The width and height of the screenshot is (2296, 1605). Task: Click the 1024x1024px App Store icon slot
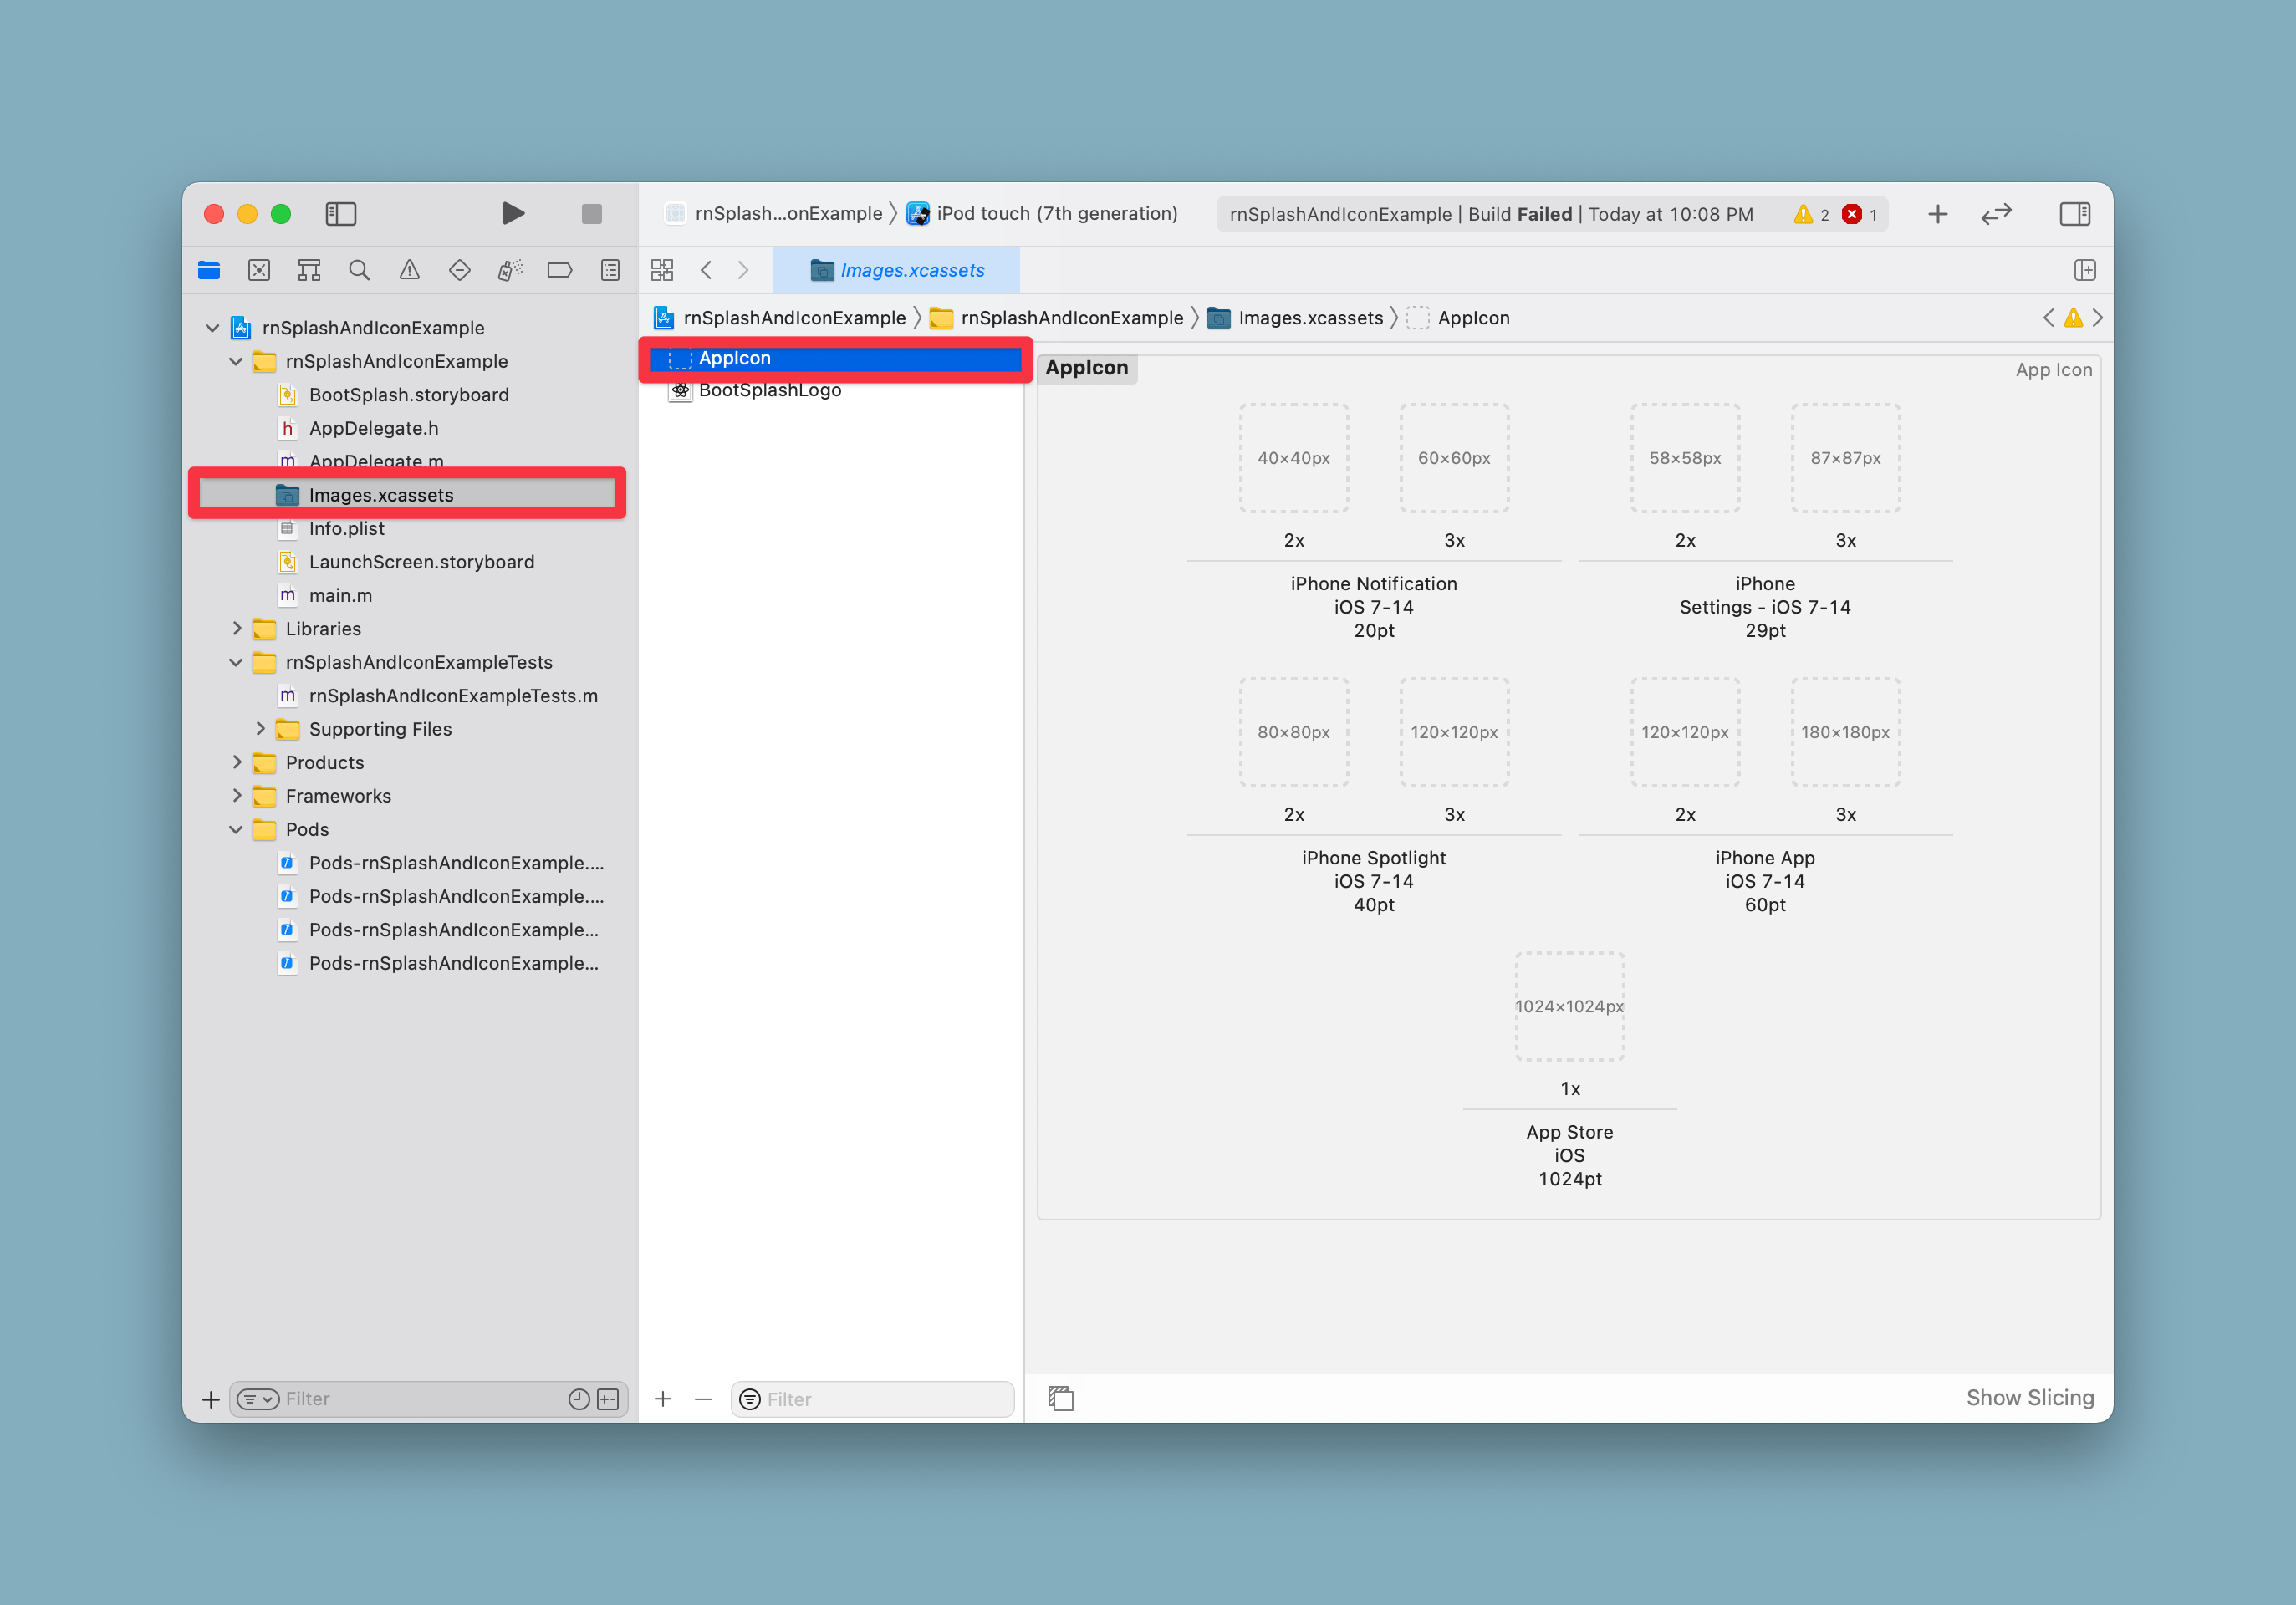(x=1569, y=1005)
